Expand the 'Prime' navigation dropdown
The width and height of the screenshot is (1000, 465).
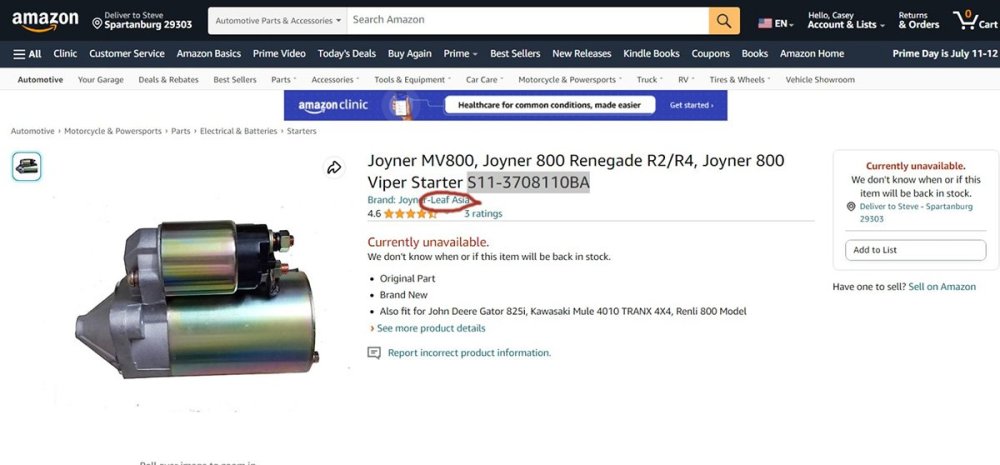pyautogui.click(x=460, y=54)
